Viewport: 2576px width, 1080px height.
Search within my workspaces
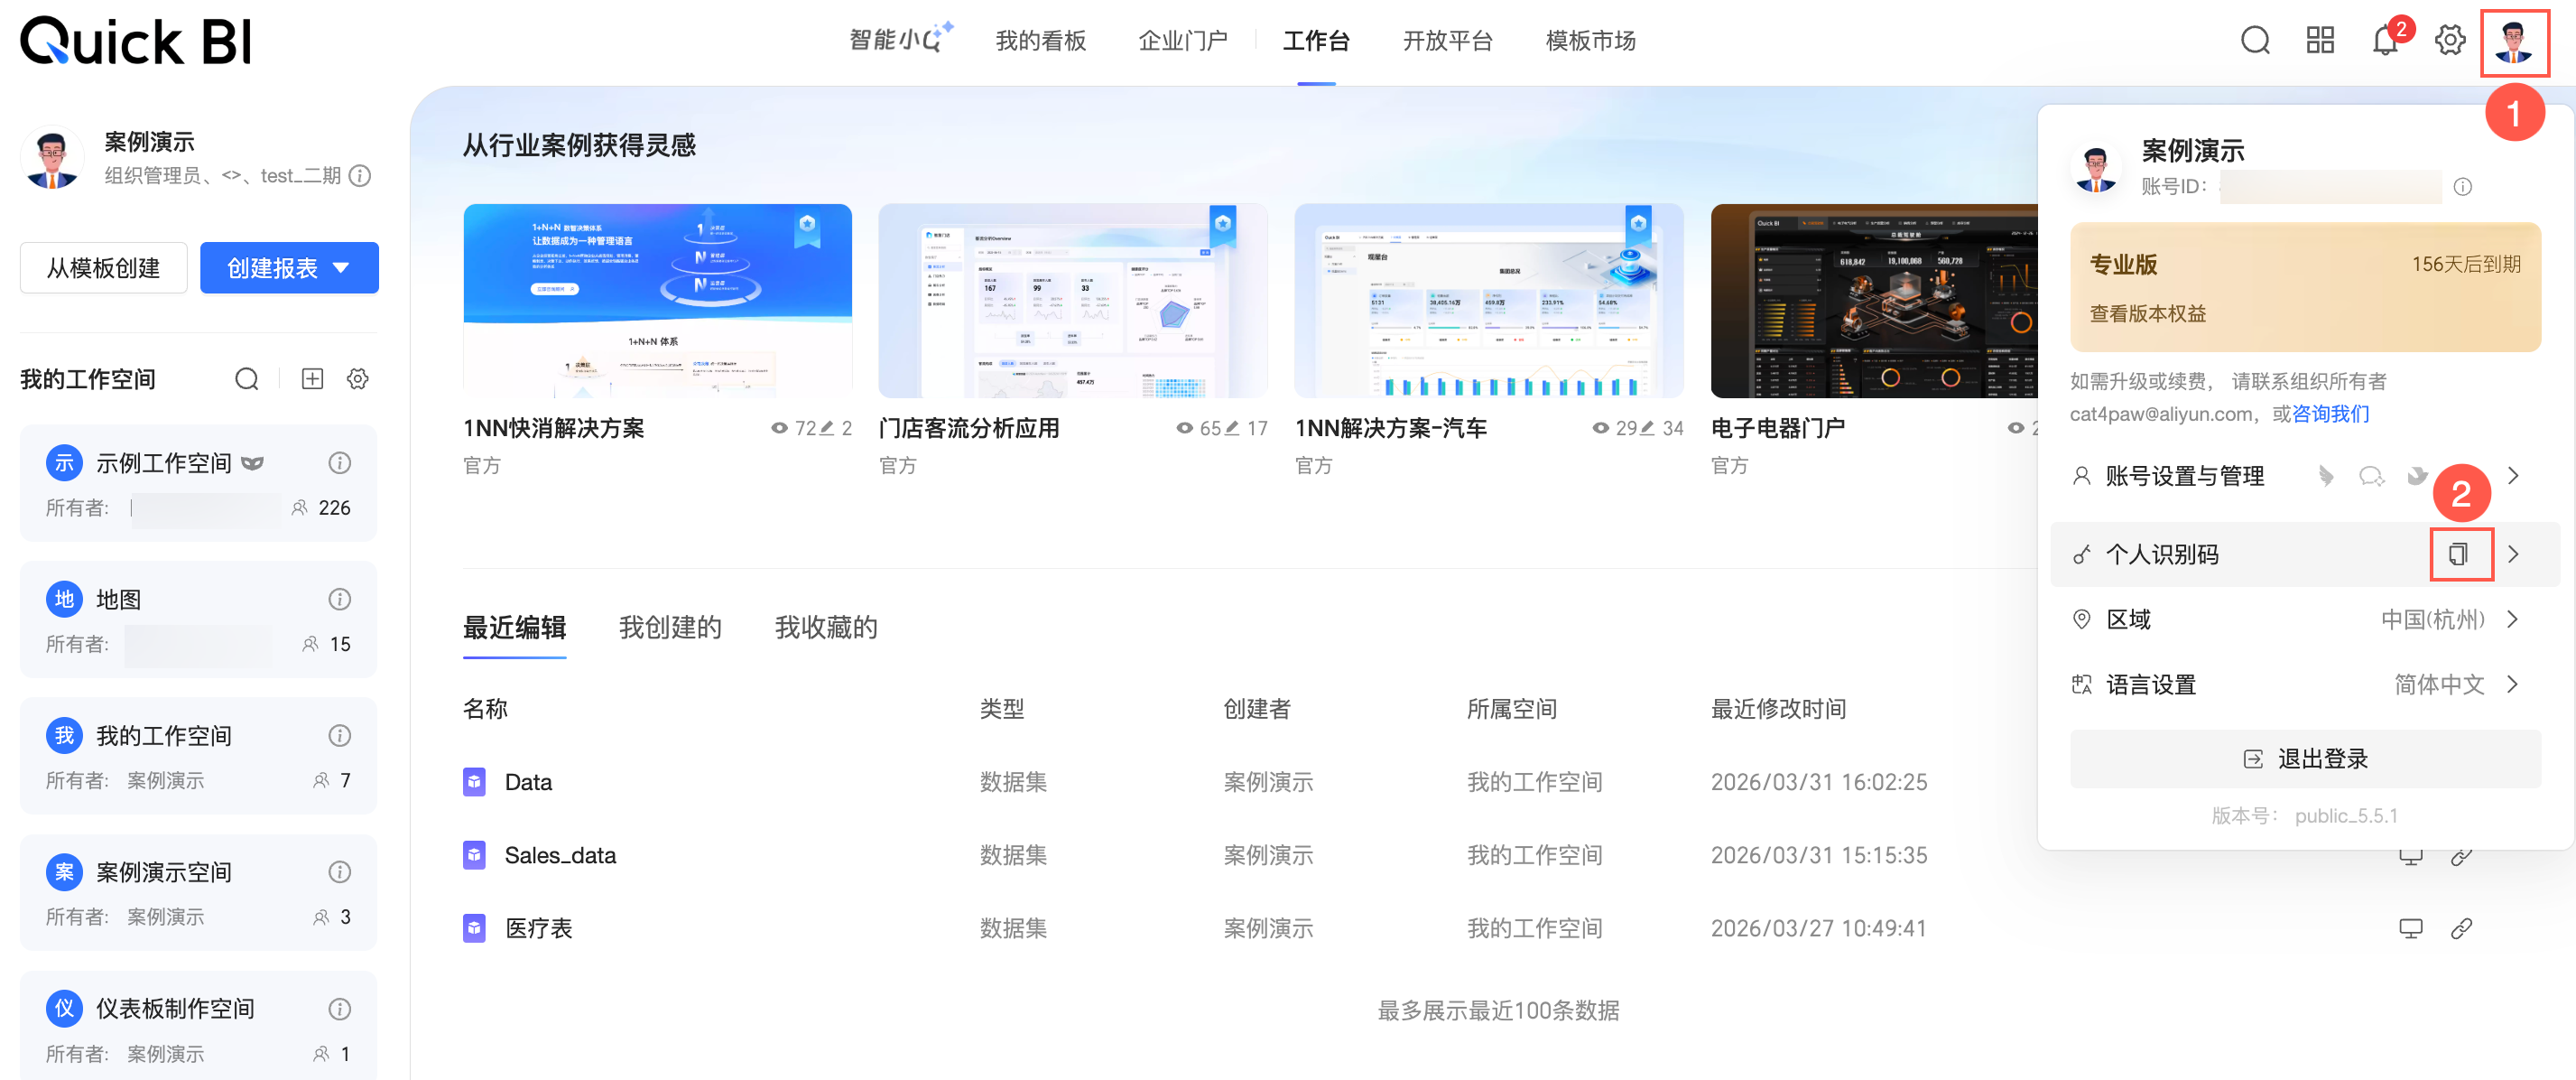(x=246, y=379)
